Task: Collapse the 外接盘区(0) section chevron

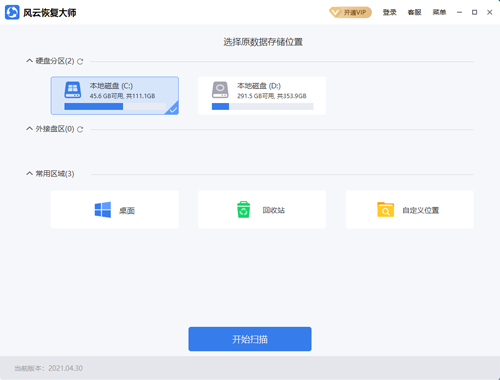Action: click(x=29, y=129)
